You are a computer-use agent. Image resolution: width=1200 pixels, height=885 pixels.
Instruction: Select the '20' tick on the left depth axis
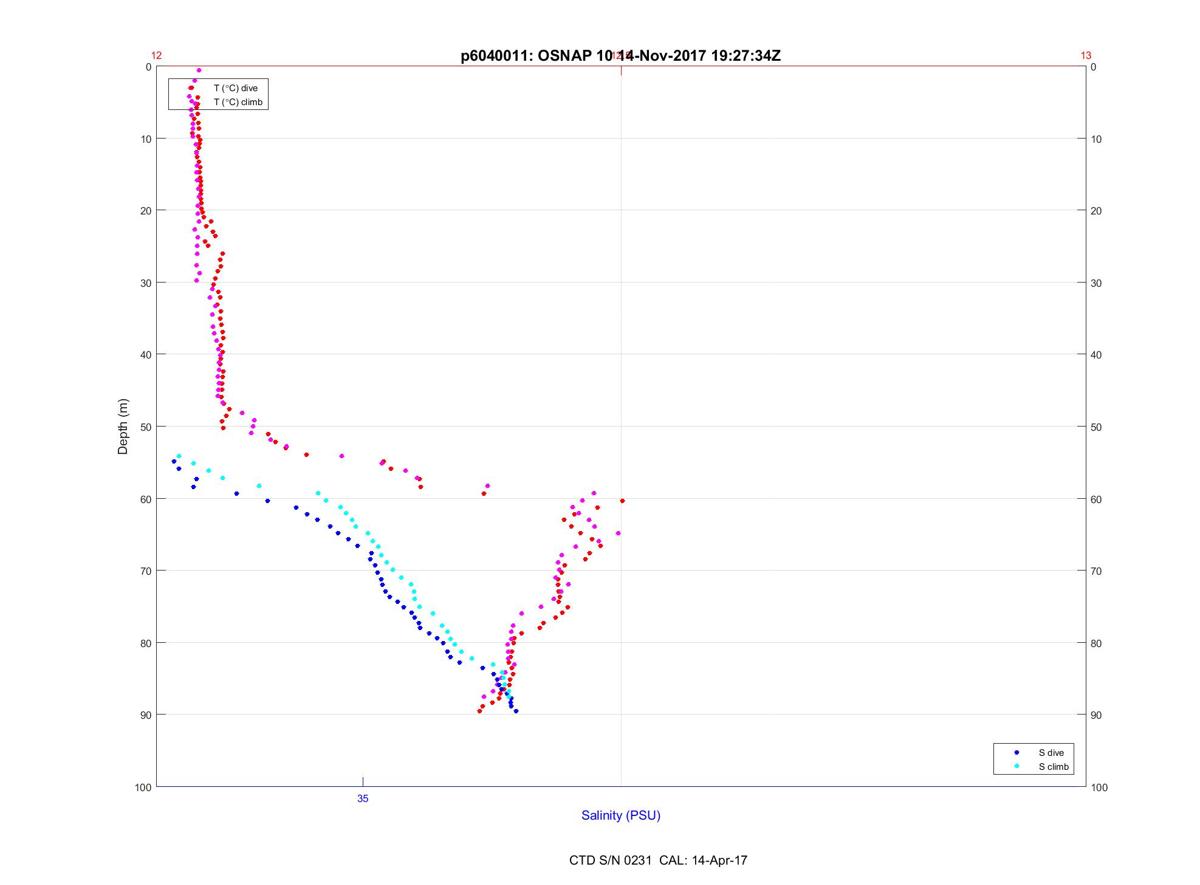pyautogui.click(x=145, y=211)
